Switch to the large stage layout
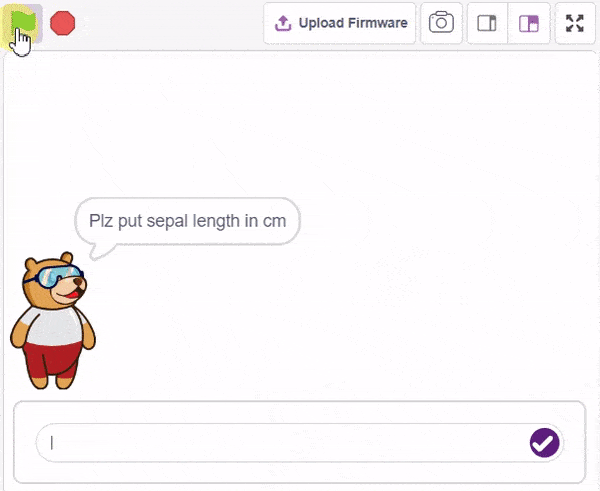The image size is (600, 491). click(x=529, y=23)
